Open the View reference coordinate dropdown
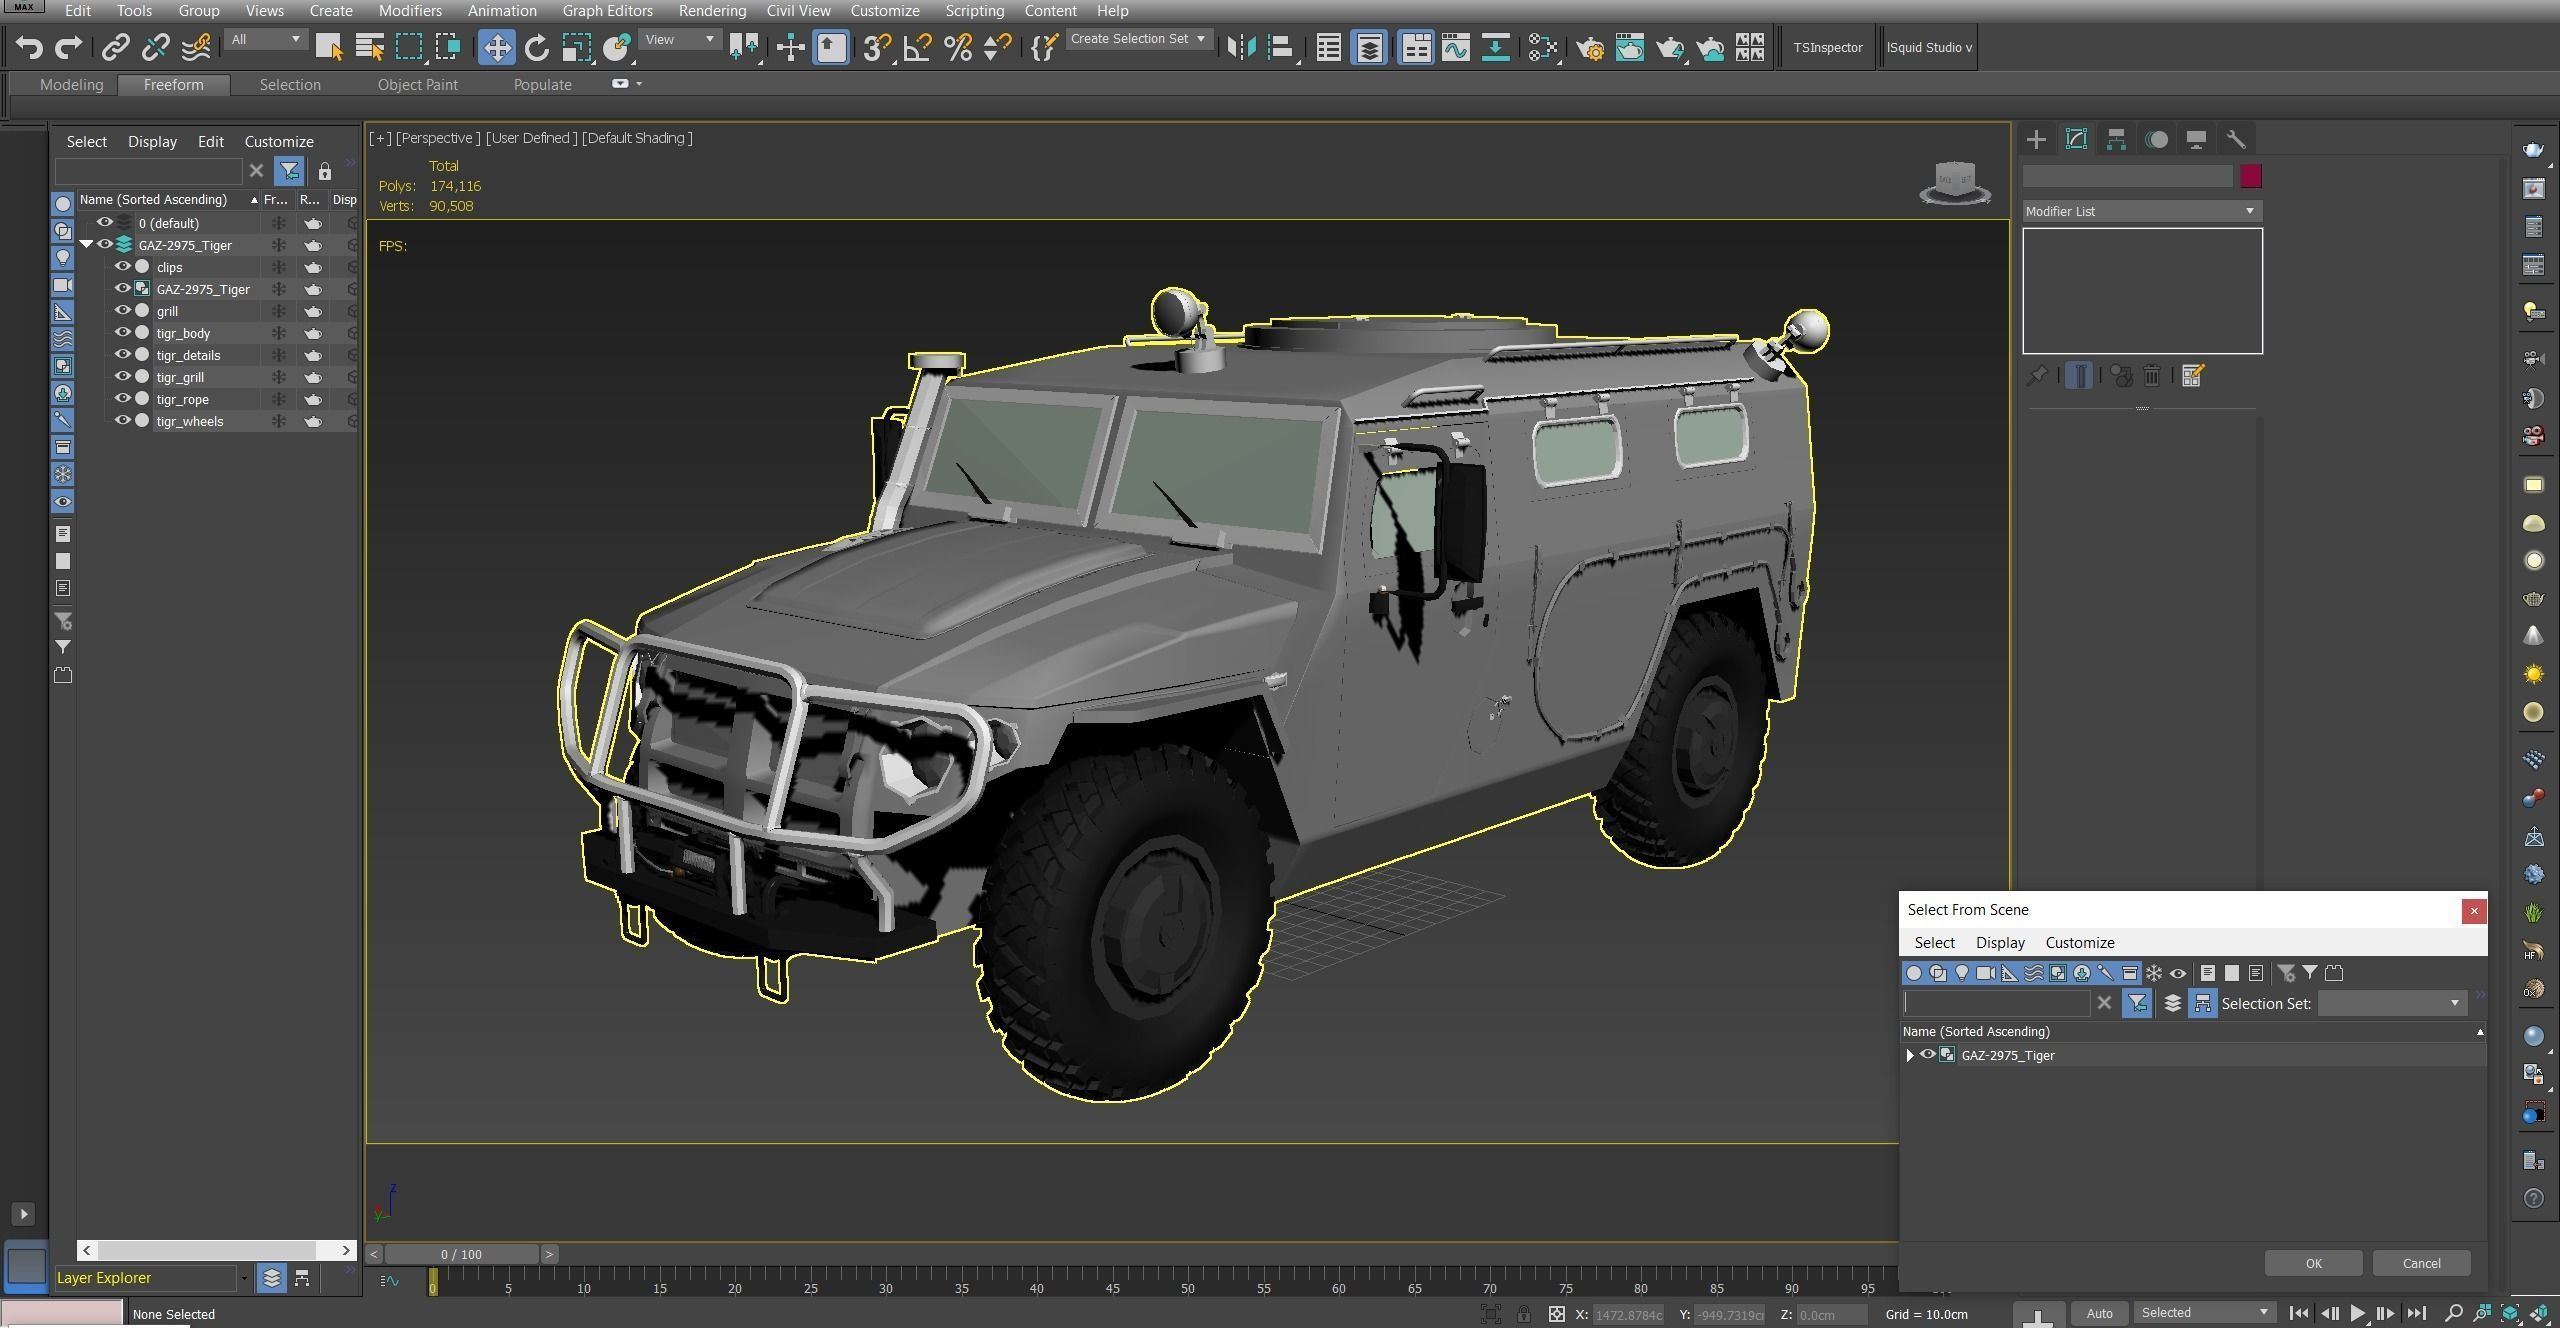 pos(680,39)
